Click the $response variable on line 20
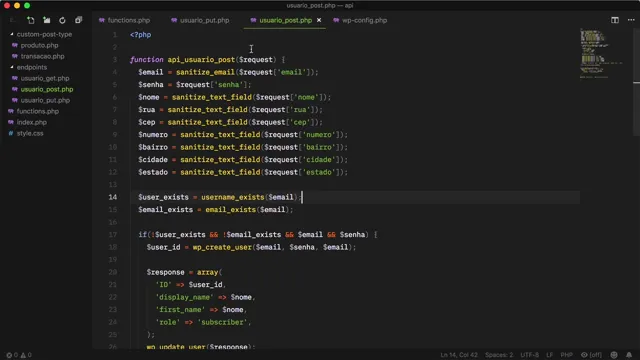This screenshot has width=640, height=360. point(165,272)
